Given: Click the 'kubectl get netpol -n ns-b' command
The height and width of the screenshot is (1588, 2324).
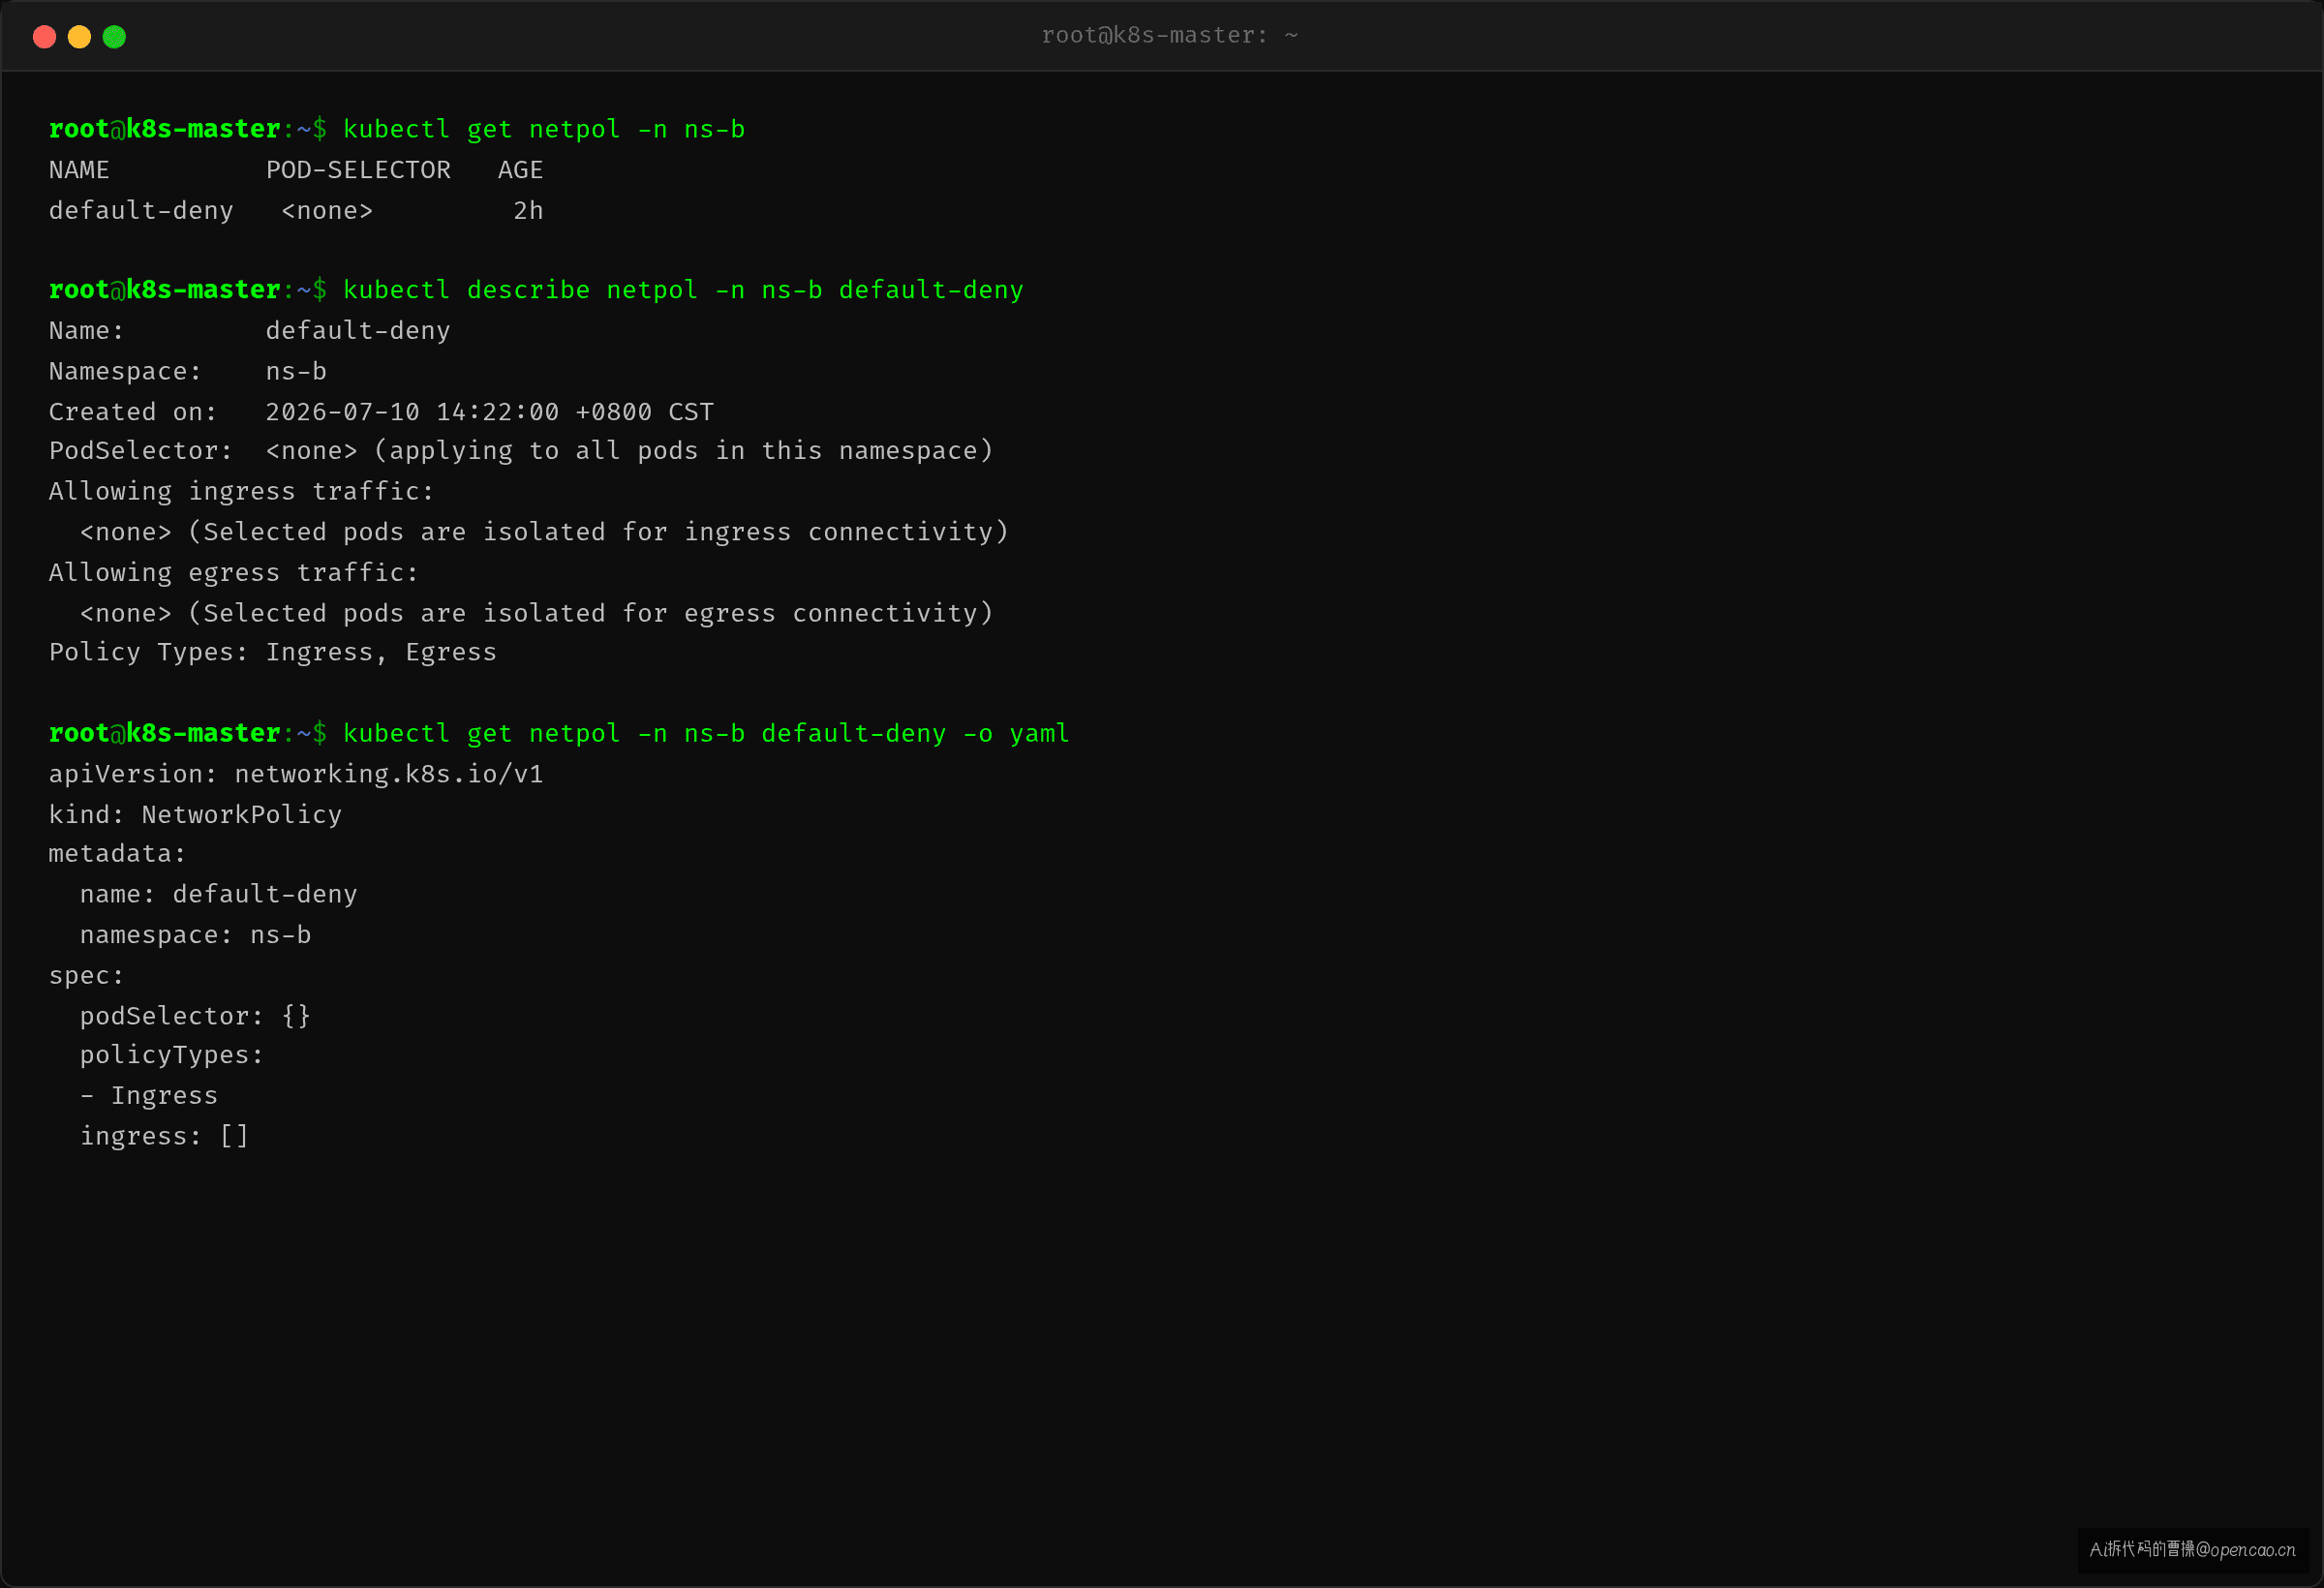Looking at the screenshot, I should point(544,130).
